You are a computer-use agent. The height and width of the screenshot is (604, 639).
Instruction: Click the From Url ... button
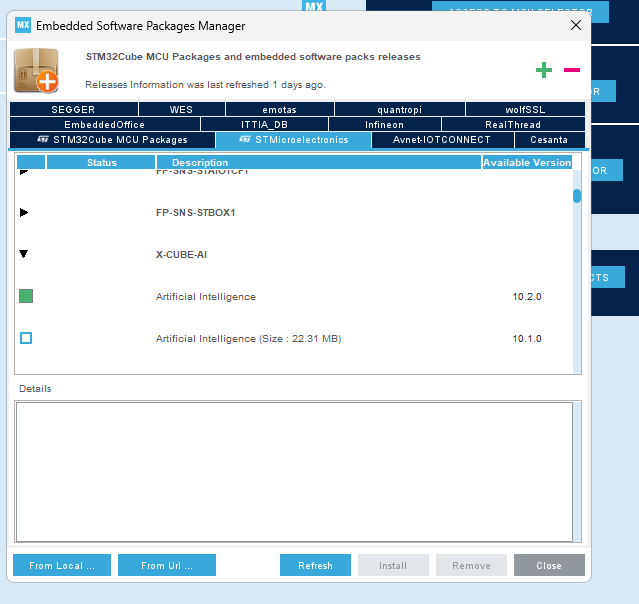point(167,565)
